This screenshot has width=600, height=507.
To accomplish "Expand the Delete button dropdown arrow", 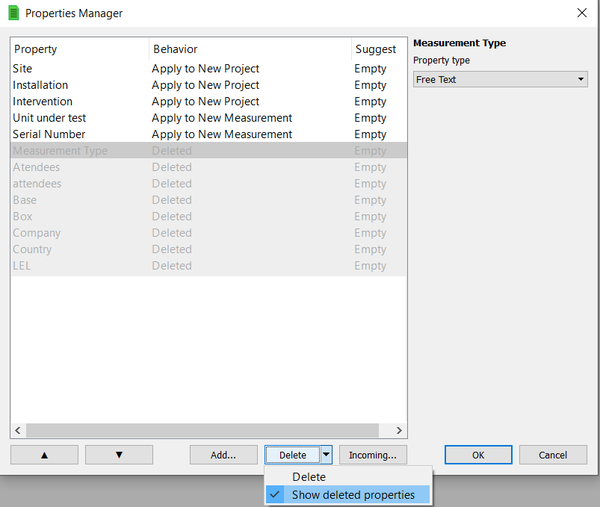I will click(326, 455).
